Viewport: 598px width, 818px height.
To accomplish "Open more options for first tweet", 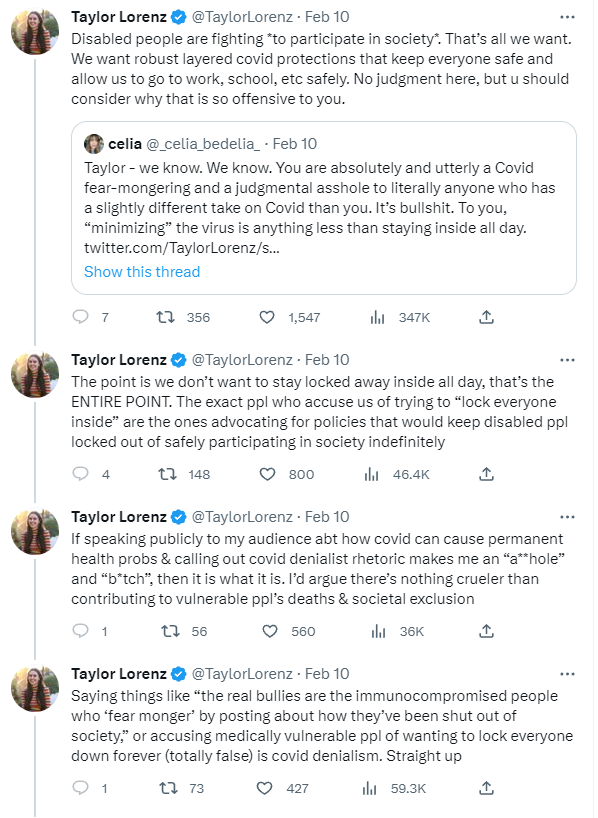I will [x=567, y=17].
